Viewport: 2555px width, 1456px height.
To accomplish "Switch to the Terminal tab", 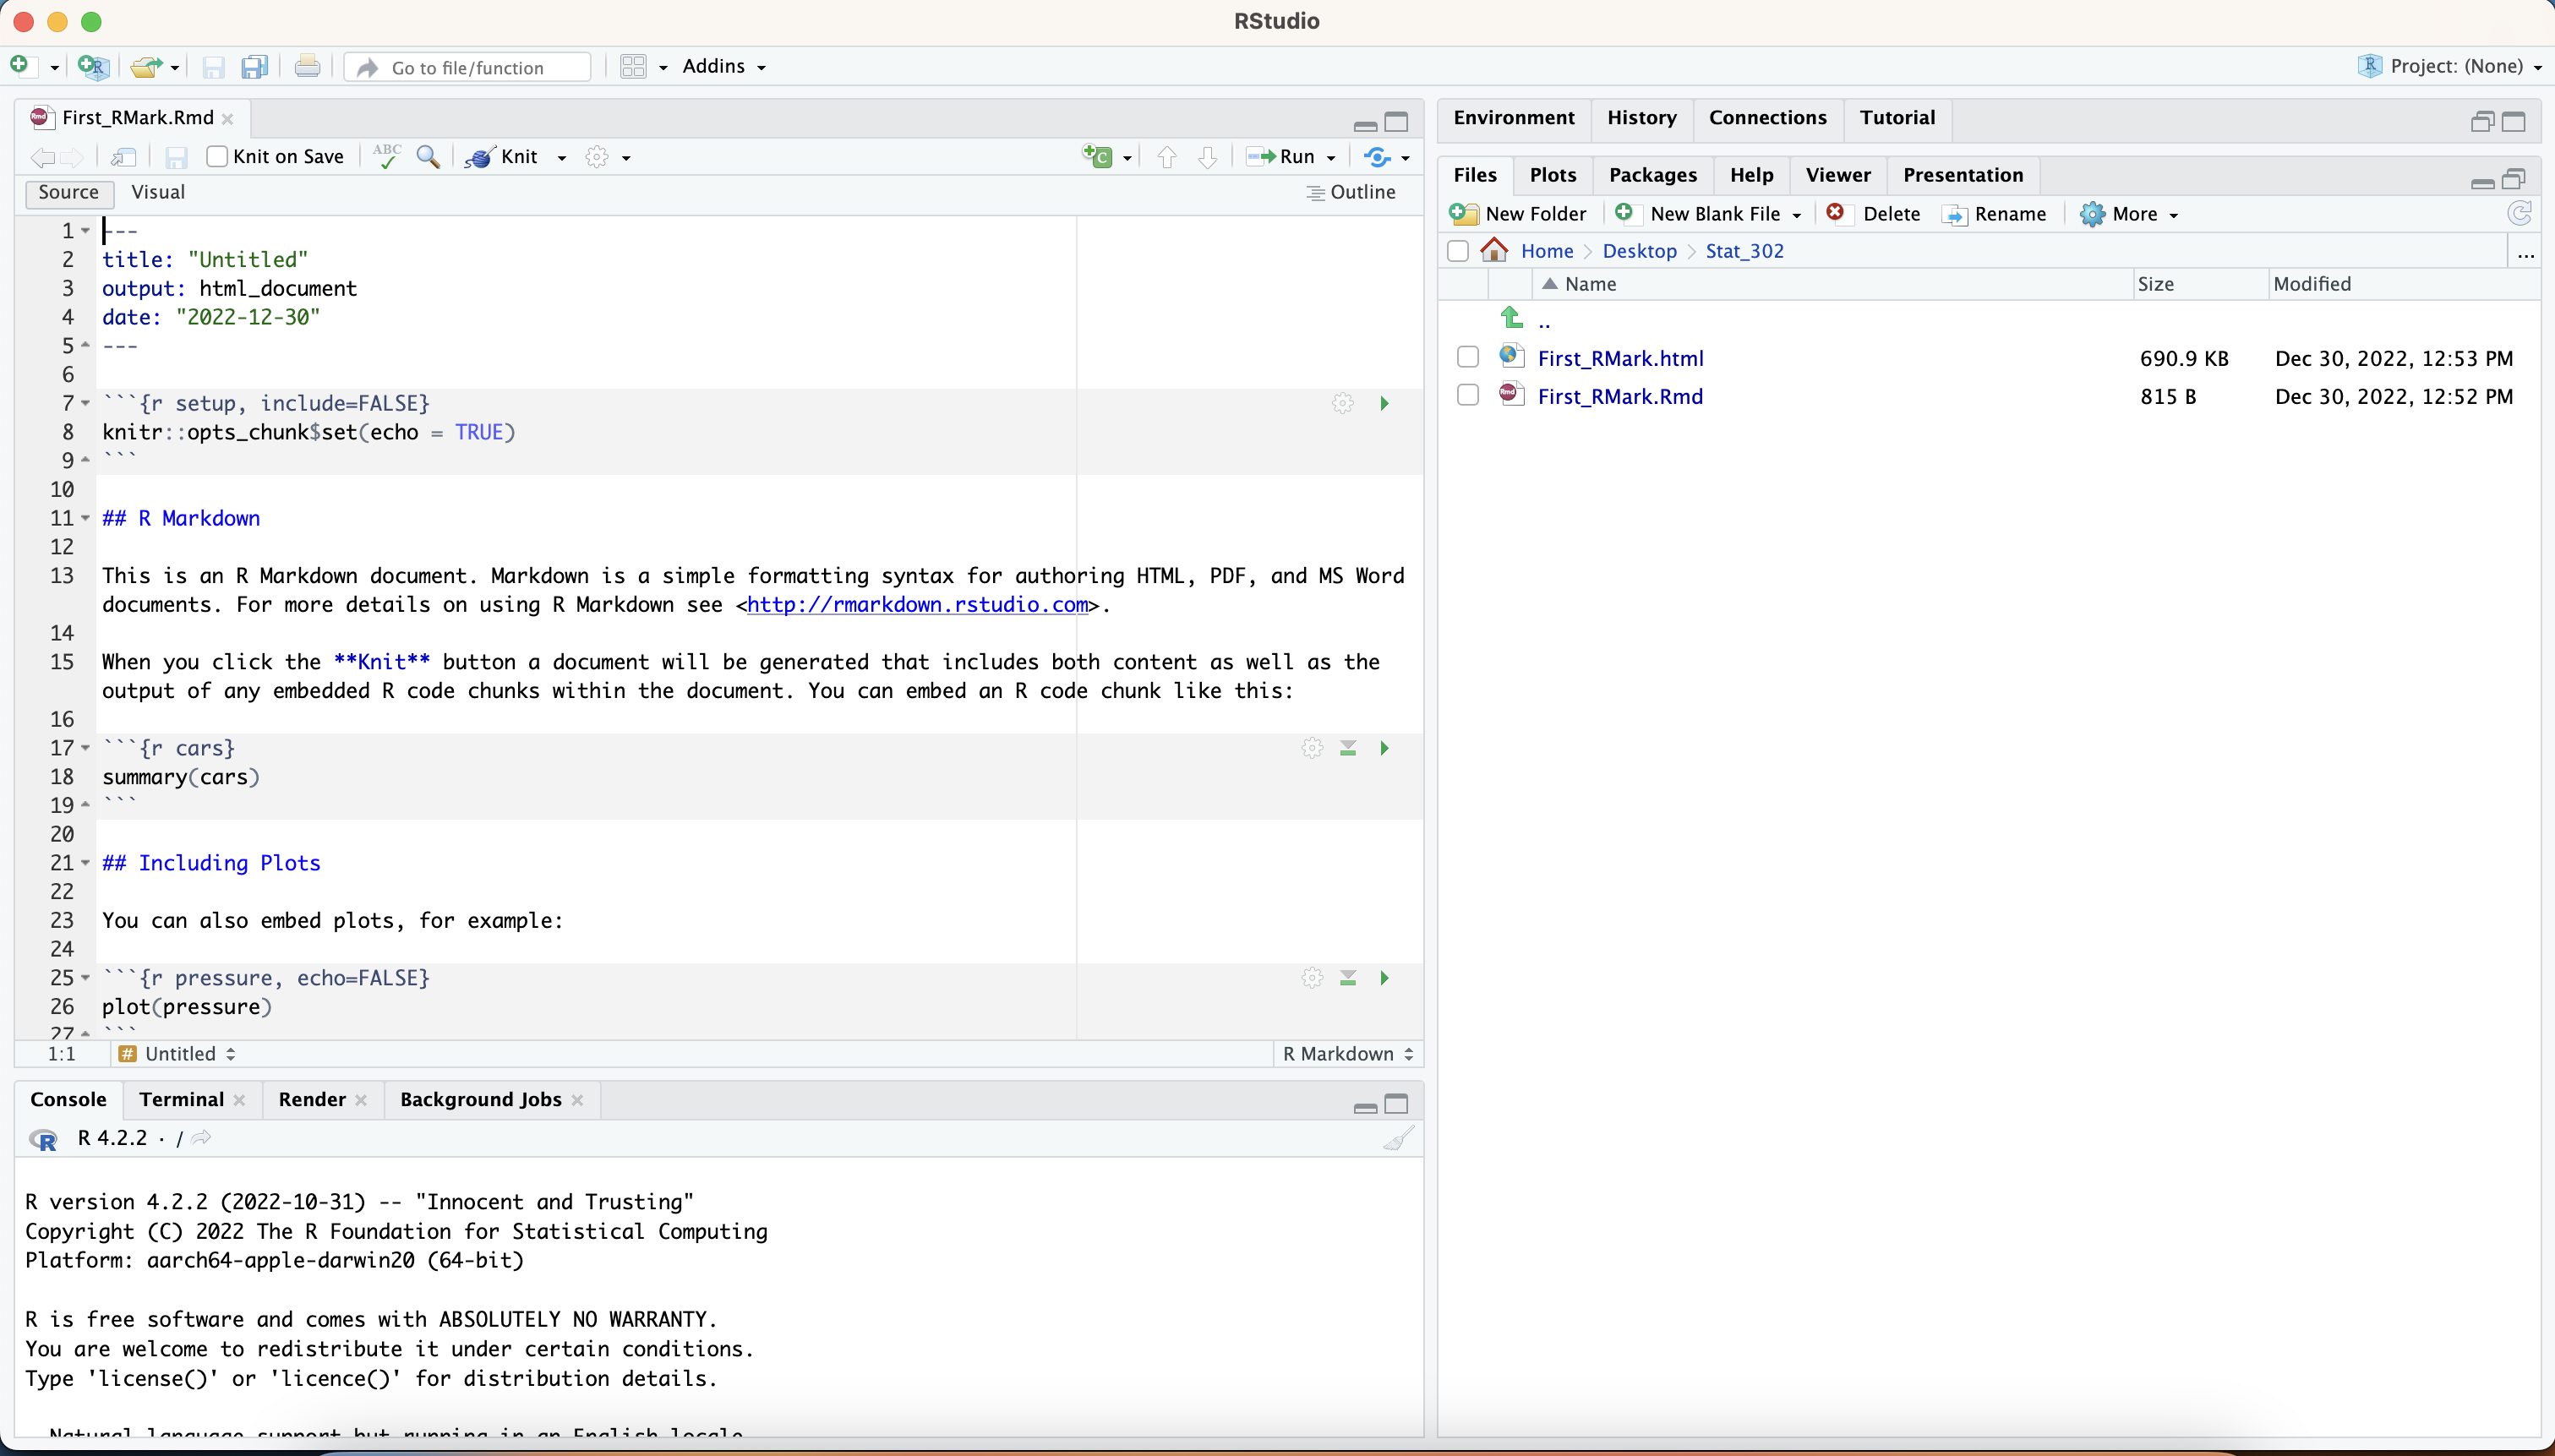I will [x=181, y=1100].
